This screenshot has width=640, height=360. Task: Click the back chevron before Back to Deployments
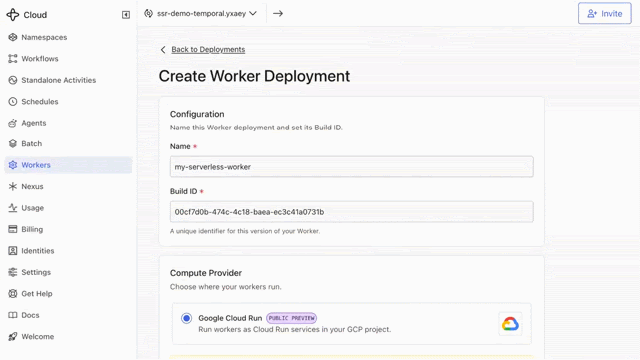(x=163, y=49)
